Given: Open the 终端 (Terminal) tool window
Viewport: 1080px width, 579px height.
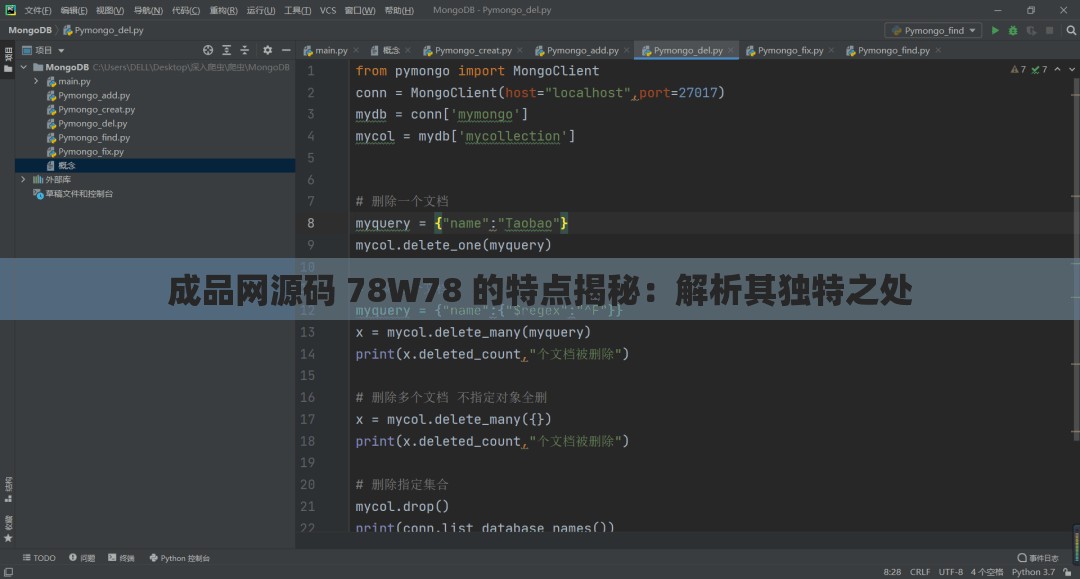Looking at the screenshot, I should pyautogui.click(x=121, y=558).
